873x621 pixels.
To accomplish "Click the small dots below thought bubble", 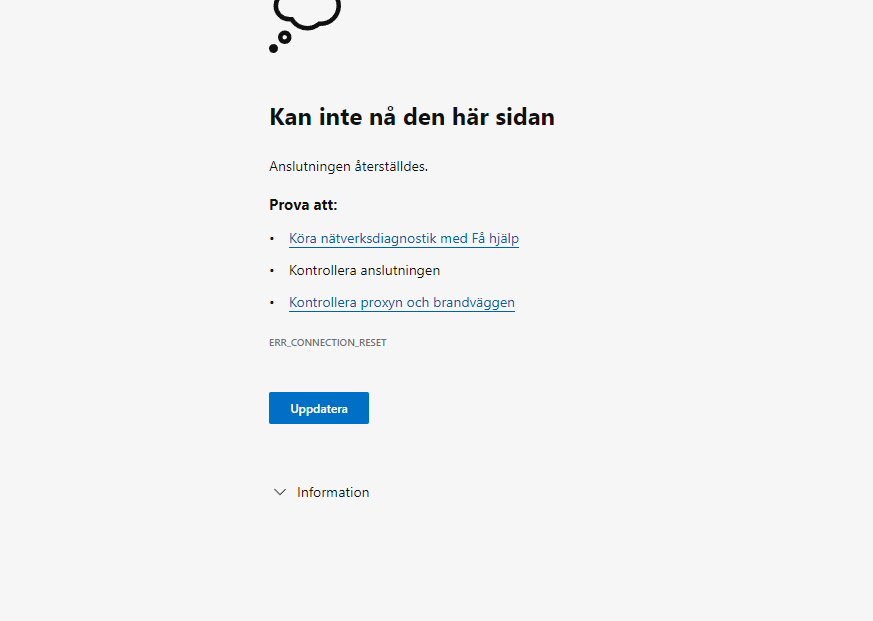I will 283,38.
